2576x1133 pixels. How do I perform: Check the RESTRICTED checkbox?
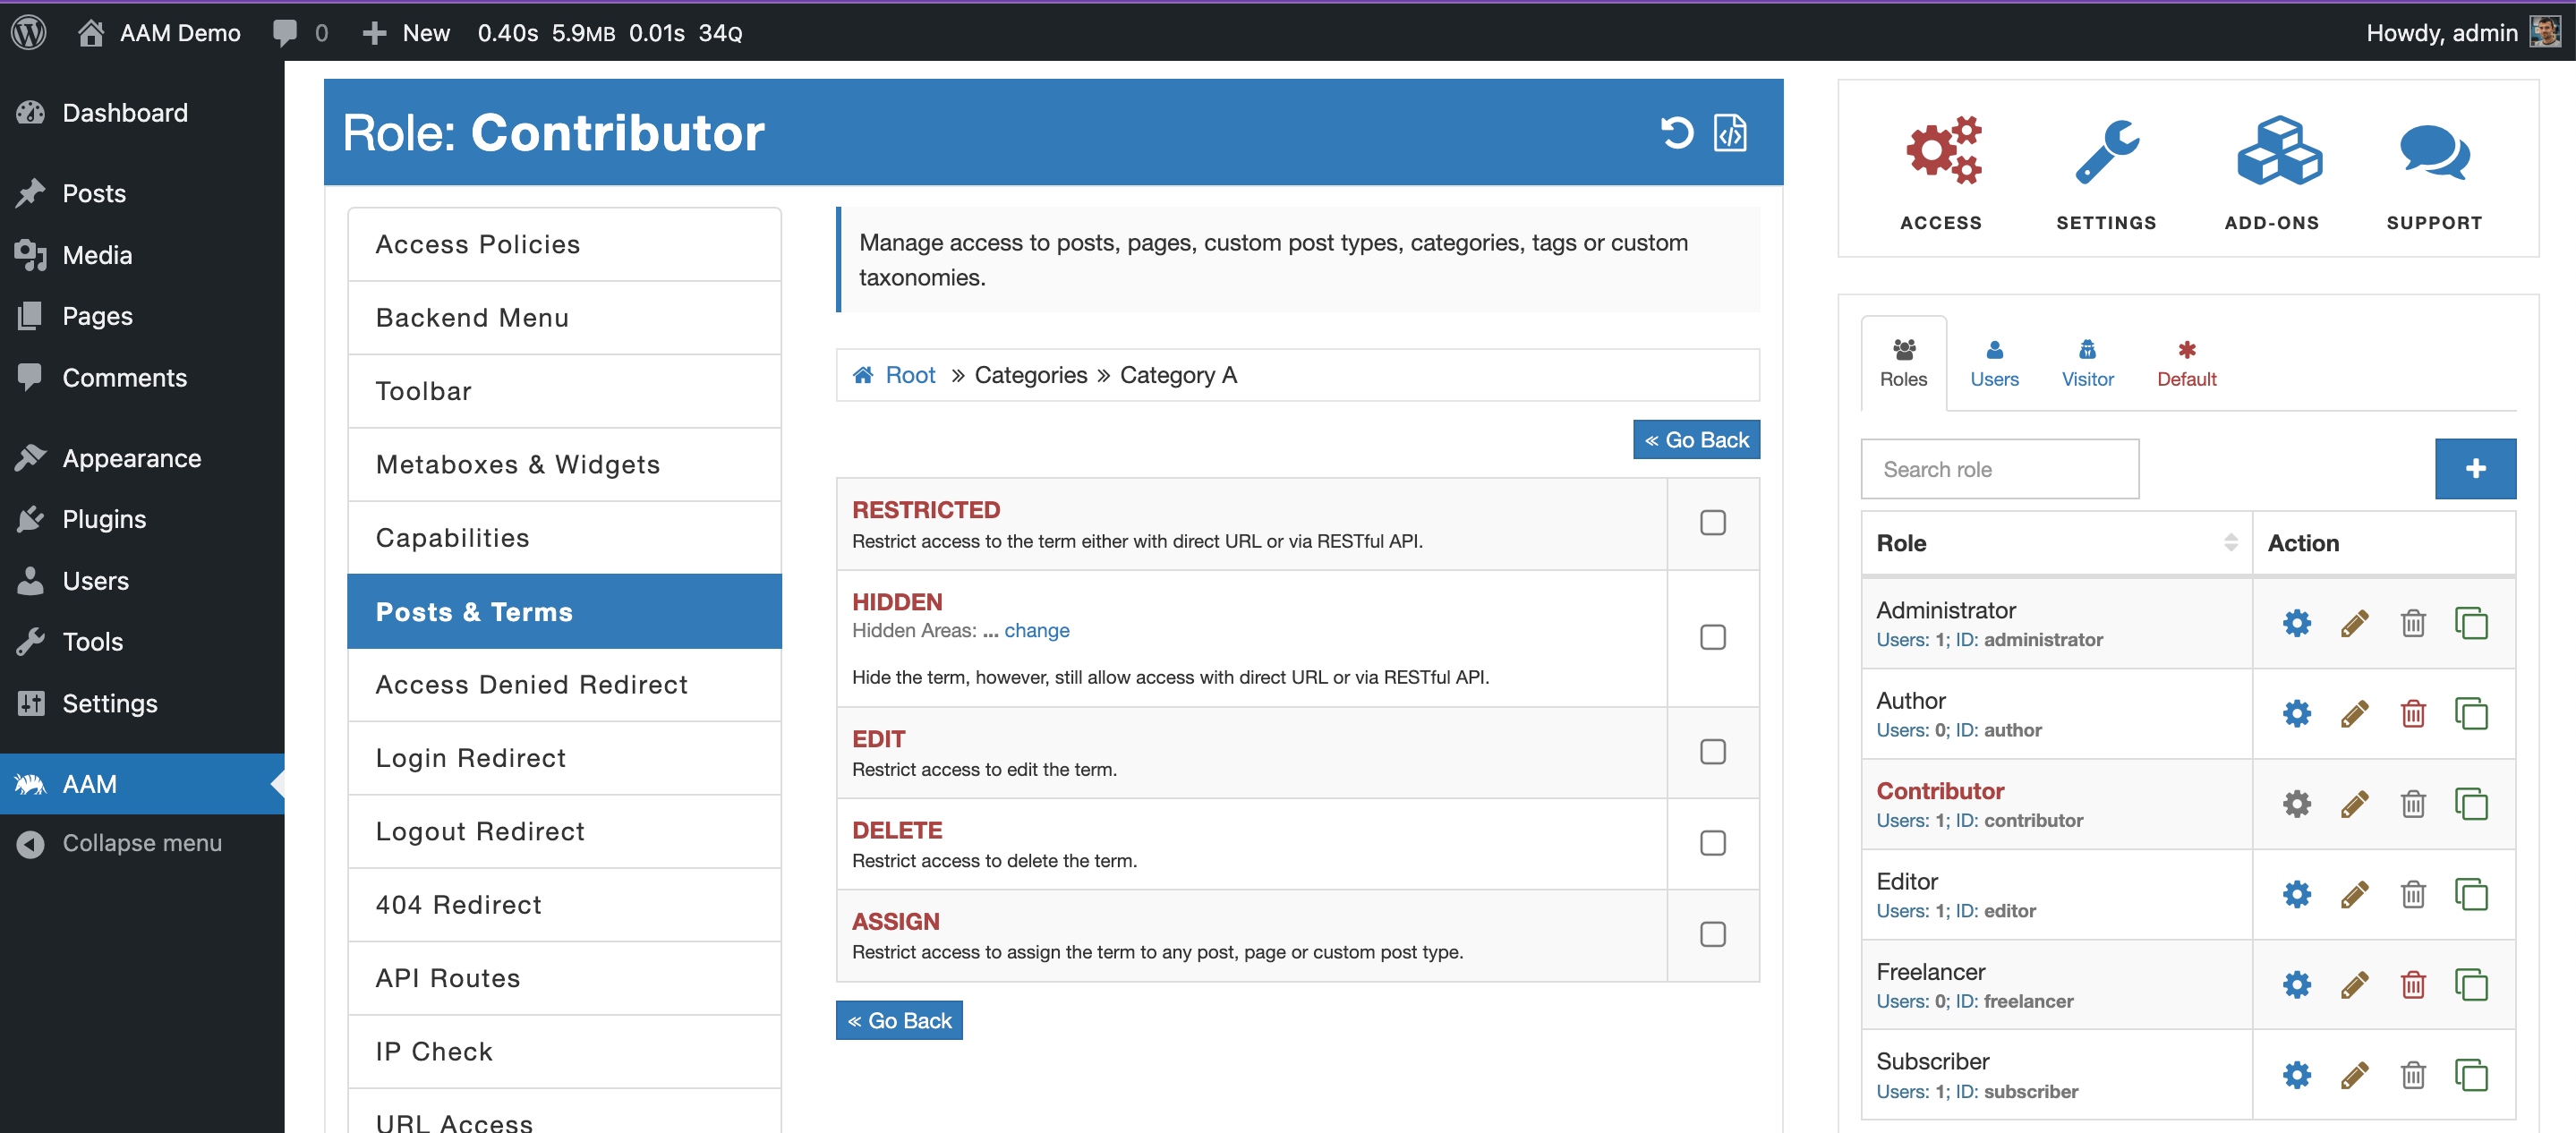coord(1712,522)
